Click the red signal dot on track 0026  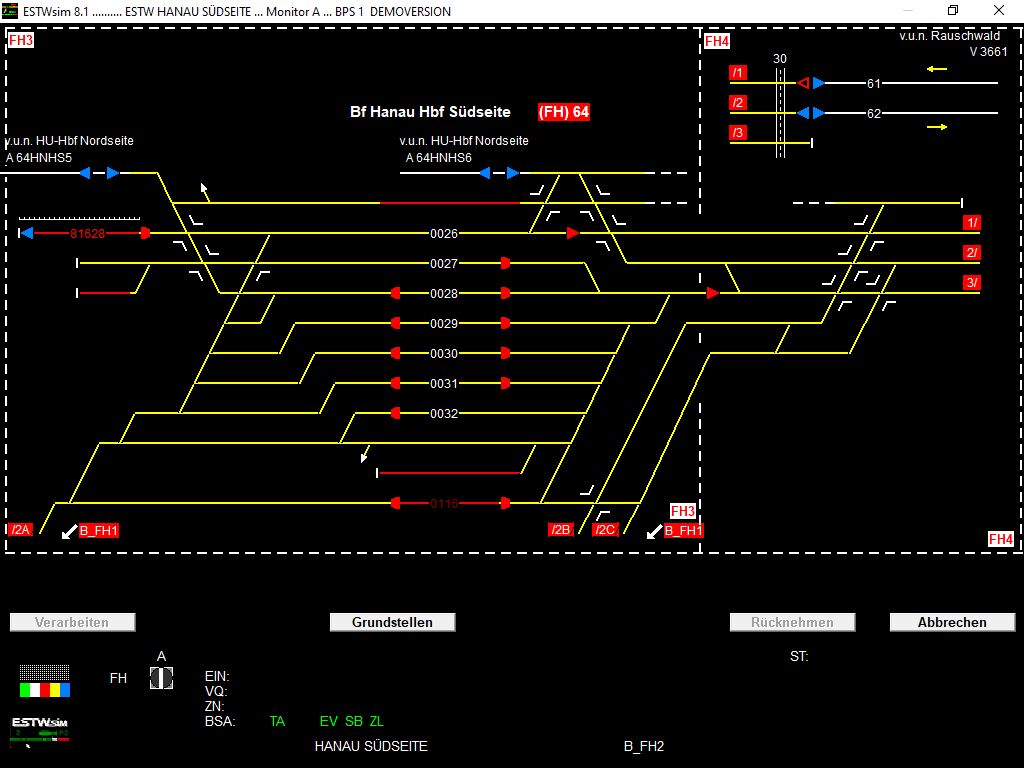571,233
